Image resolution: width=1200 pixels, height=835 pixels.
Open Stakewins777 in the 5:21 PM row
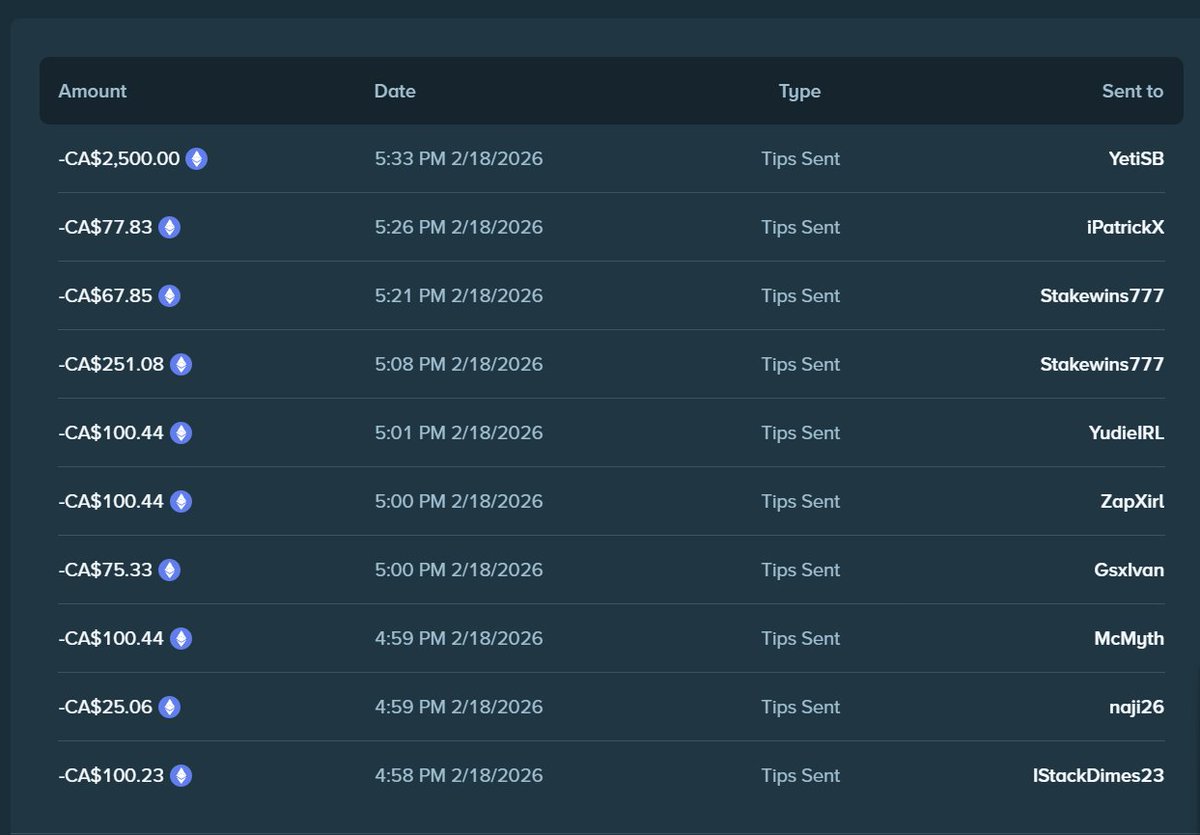[1102, 296]
